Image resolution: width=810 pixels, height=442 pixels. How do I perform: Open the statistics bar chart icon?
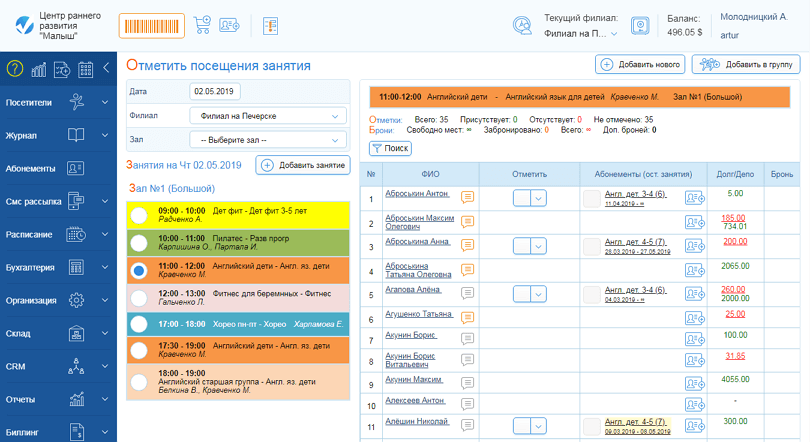(39, 69)
